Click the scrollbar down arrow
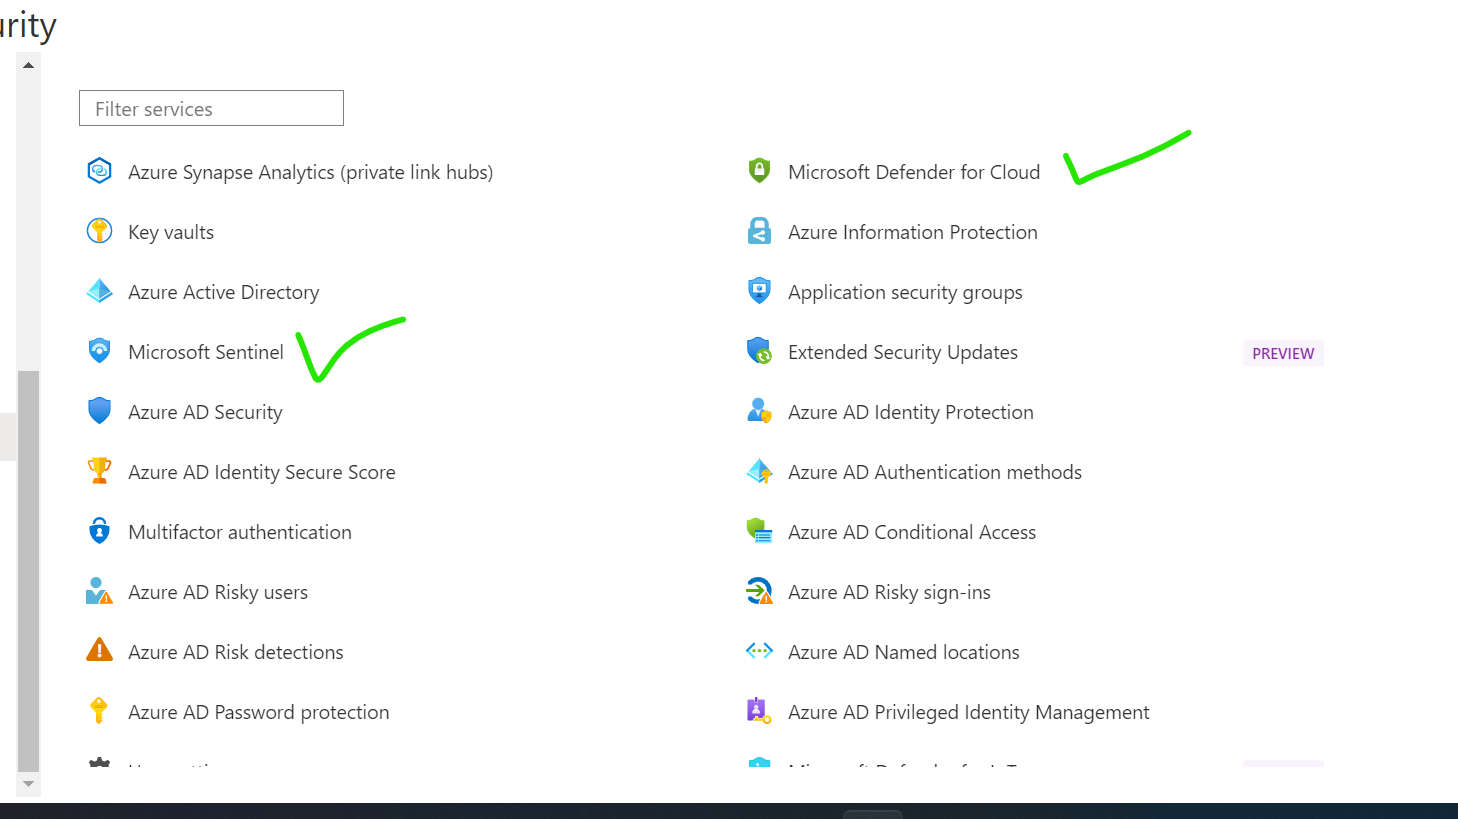 point(28,784)
